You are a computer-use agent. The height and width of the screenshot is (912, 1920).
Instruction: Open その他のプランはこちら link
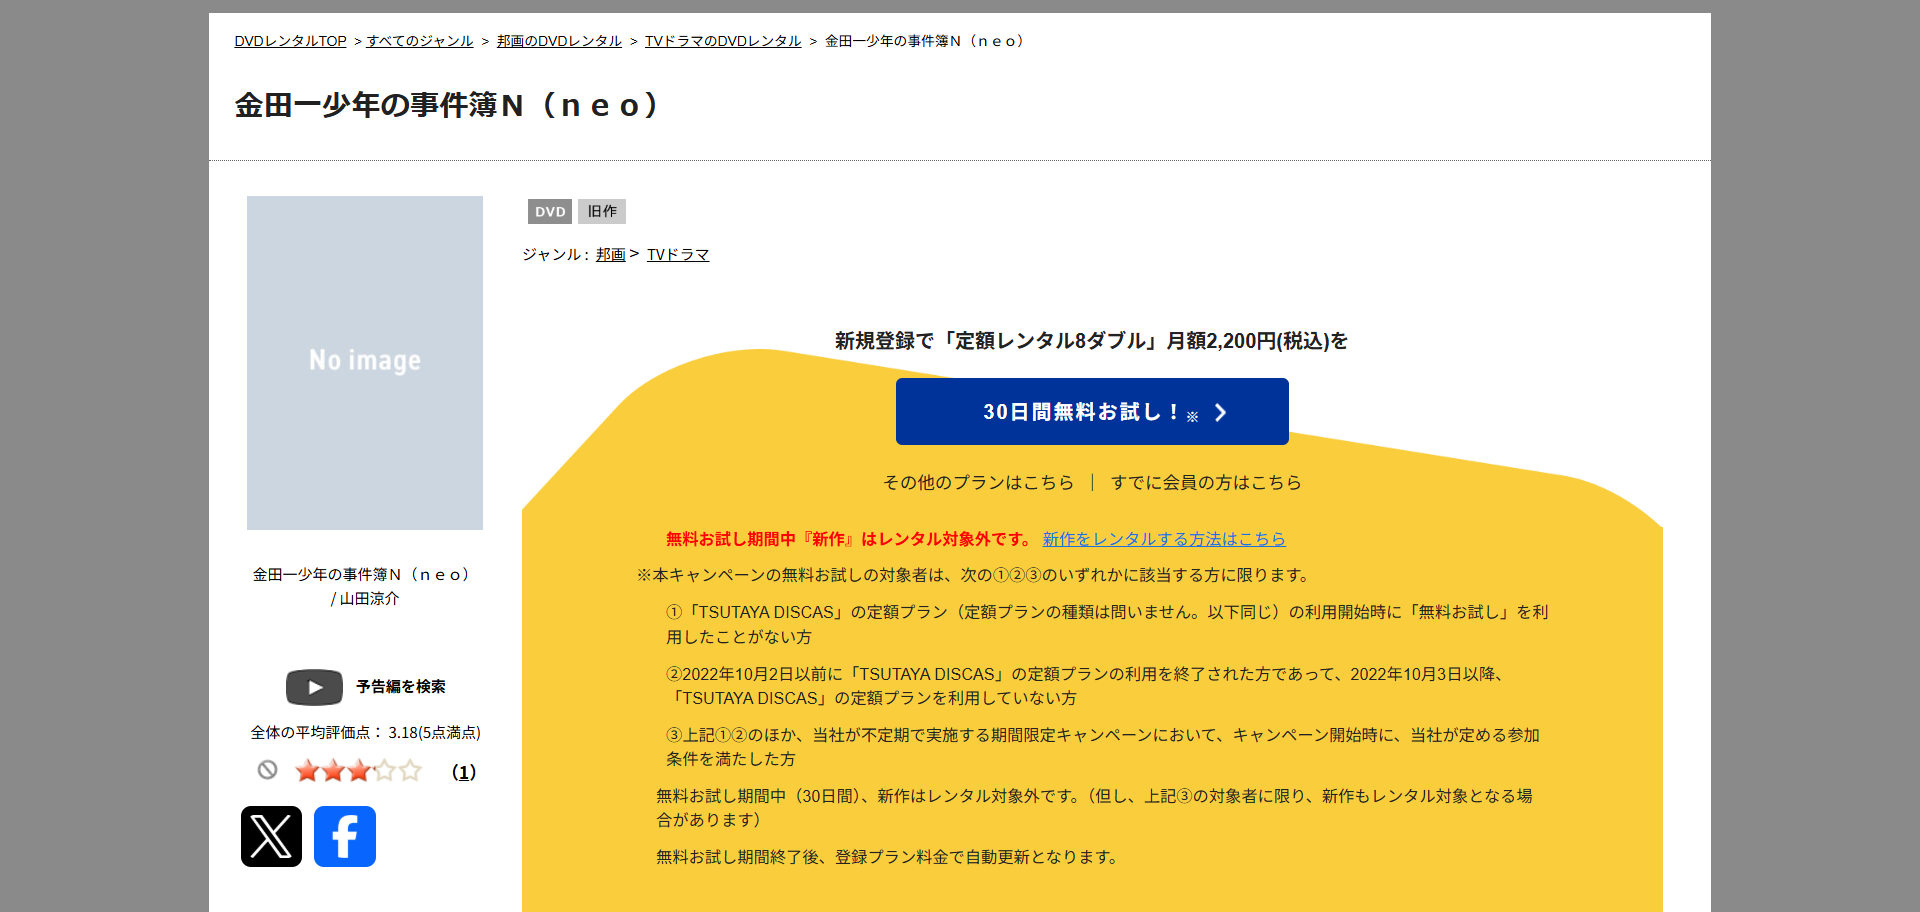[978, 483]
